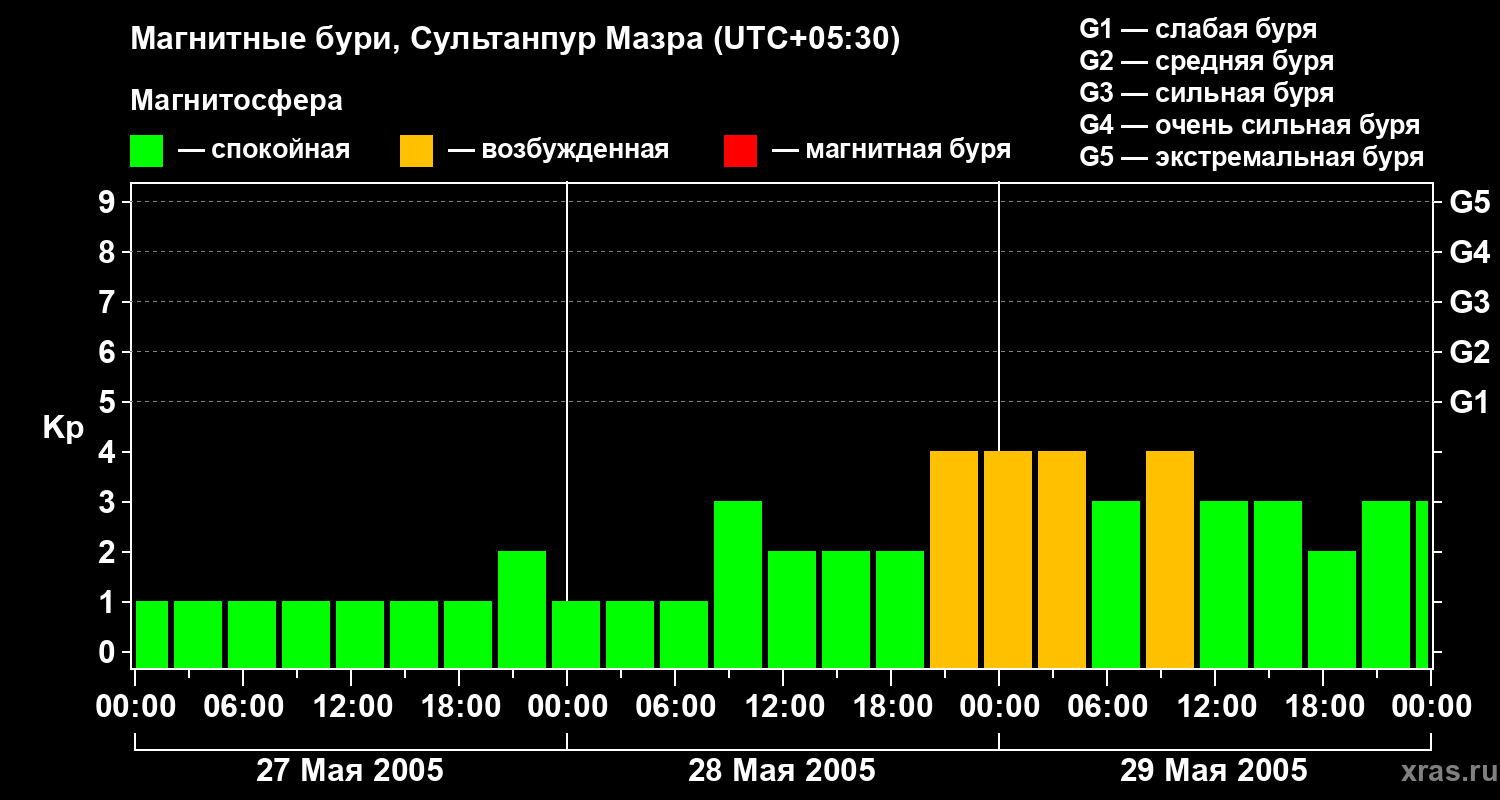Screen dimensions: 1500x800
Task: Click the 'Kp' axis title
Action: [63, 428]
